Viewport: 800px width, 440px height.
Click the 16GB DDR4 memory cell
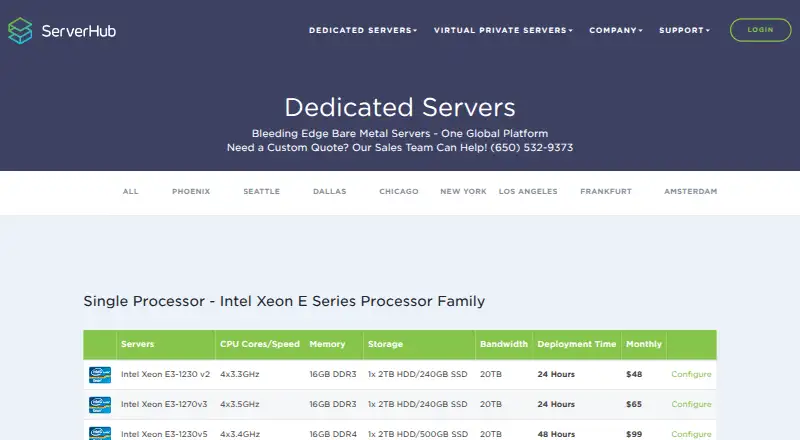333,434
